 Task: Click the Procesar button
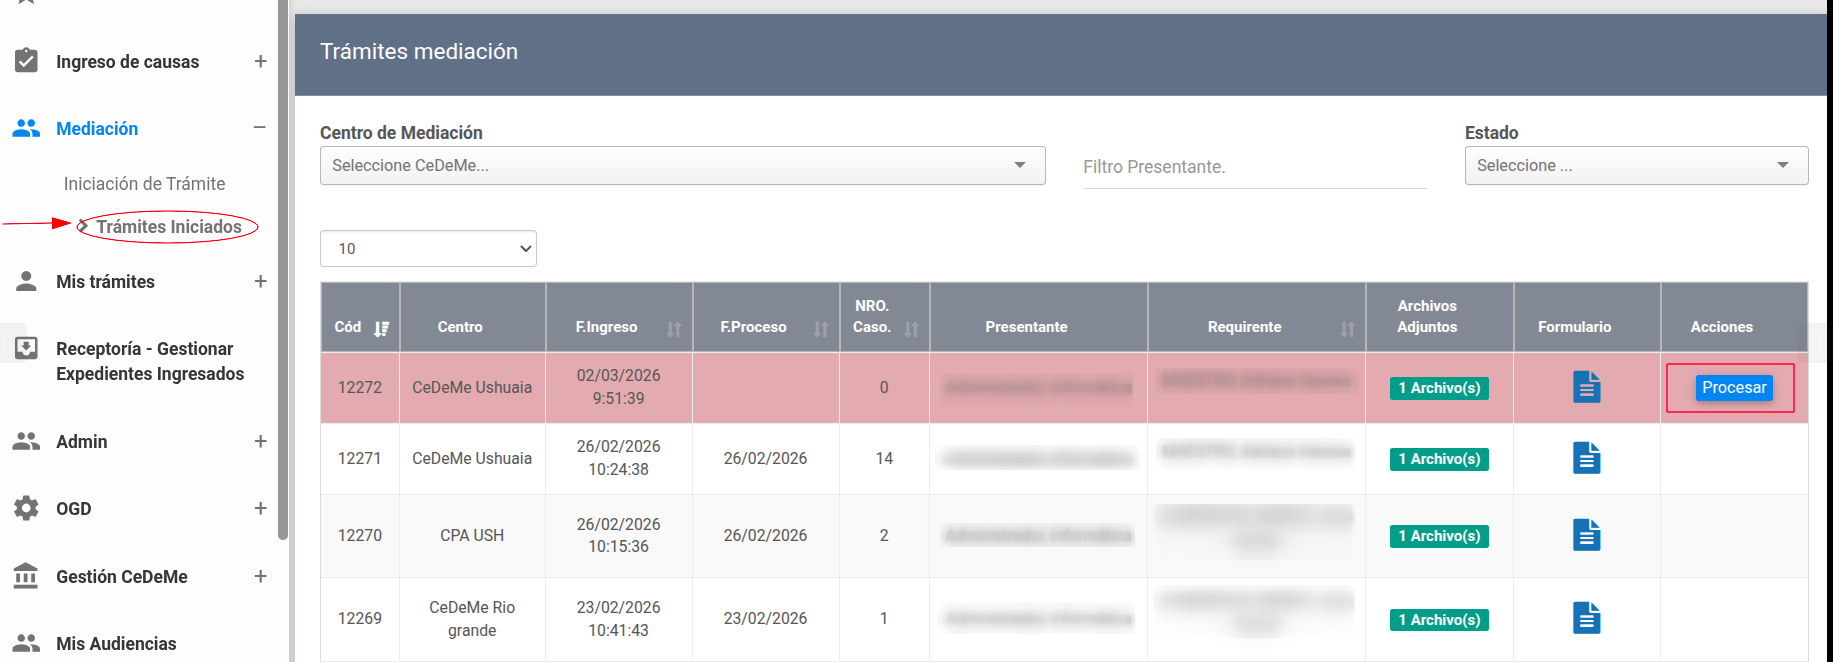[x=1733, y=387]
